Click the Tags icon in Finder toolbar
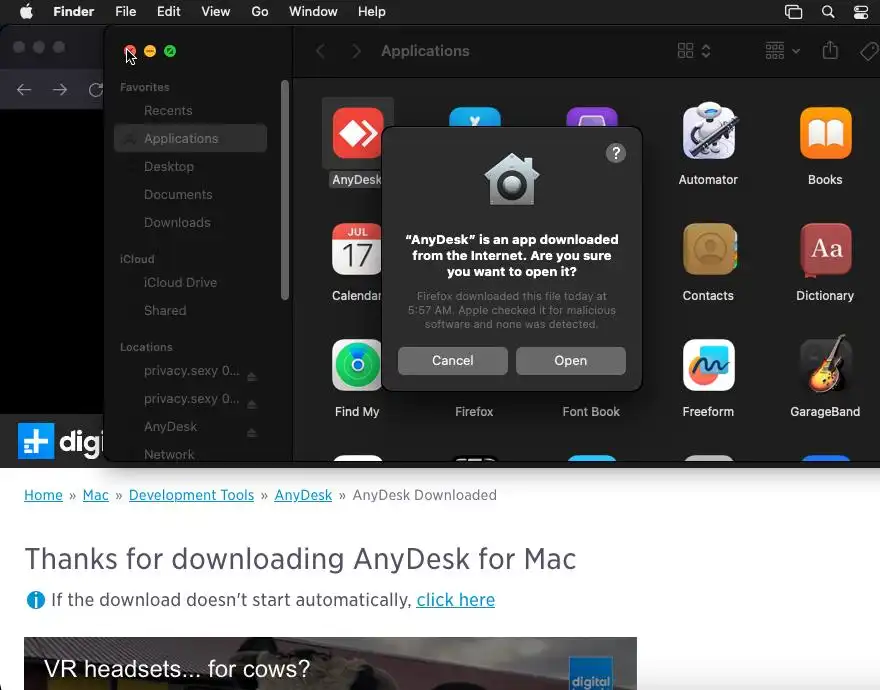This screenshot has width=880, height=690. tap(869, 51)
